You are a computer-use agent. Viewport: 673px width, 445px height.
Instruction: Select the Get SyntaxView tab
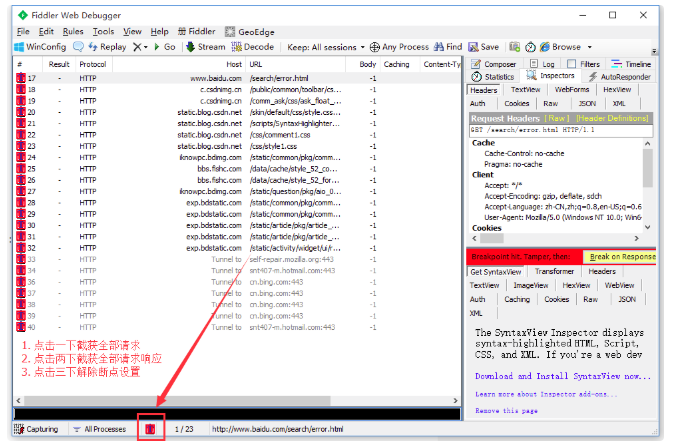(496, 272)
